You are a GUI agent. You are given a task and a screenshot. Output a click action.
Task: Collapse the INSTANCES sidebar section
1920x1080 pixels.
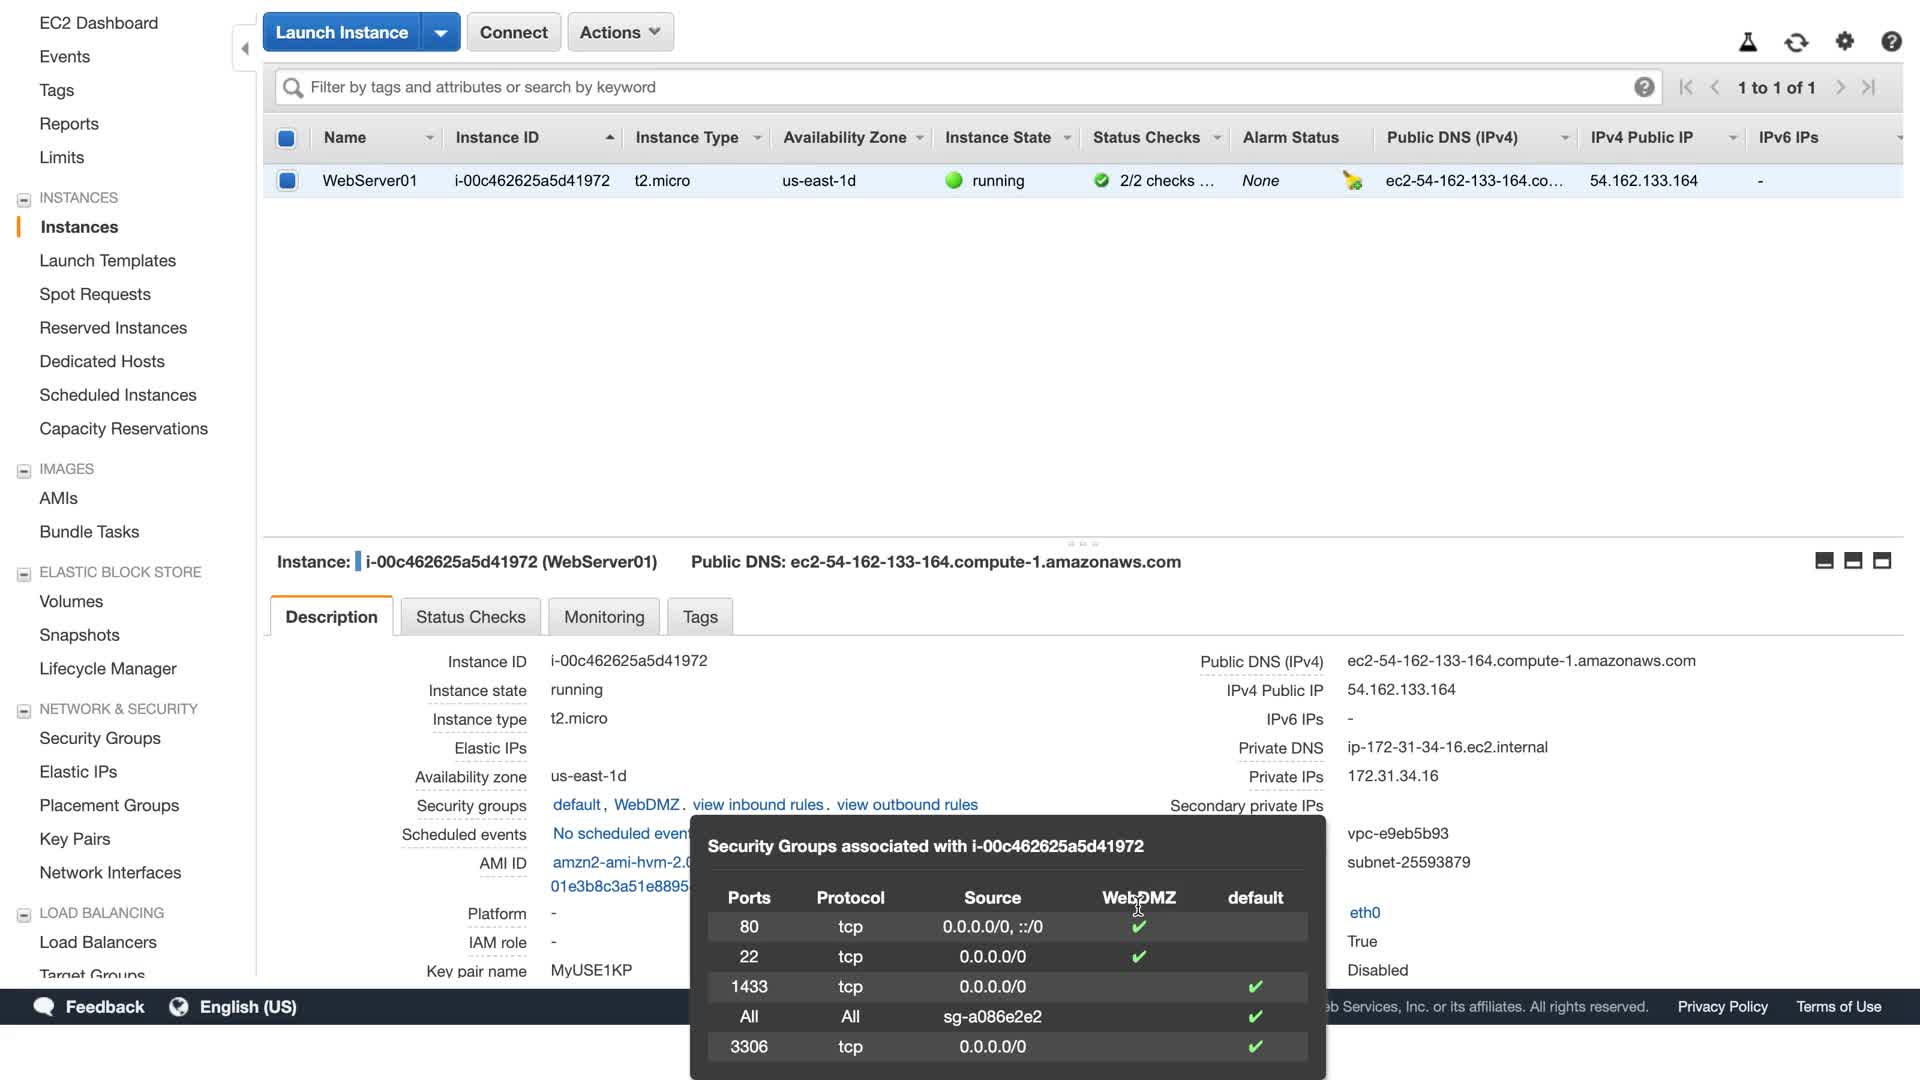coord(24,199)
